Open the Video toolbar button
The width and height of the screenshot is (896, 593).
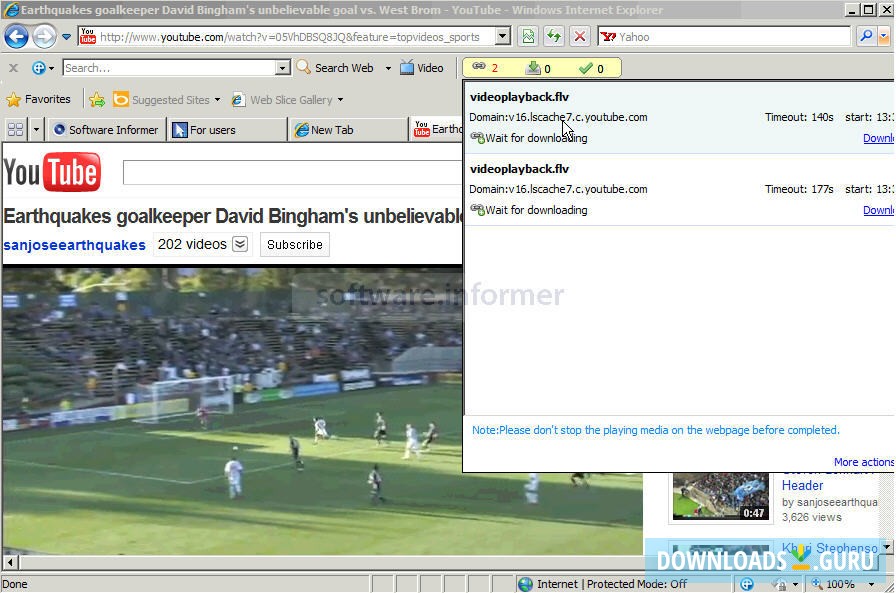tap(422, 67)
